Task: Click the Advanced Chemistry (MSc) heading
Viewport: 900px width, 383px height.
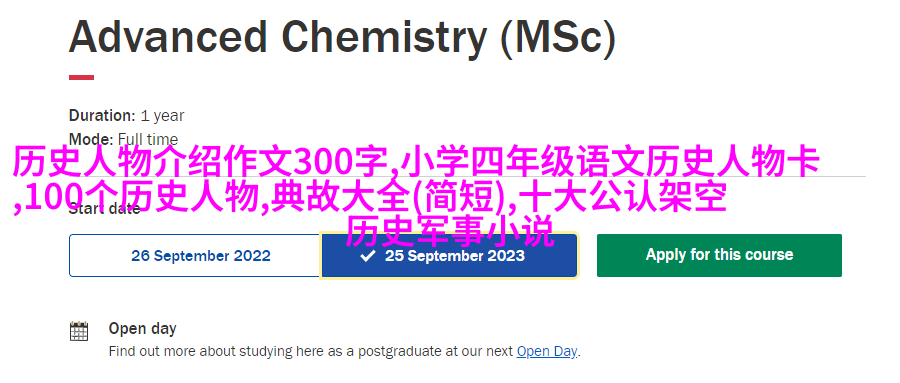Action: [x=342, y=37]
